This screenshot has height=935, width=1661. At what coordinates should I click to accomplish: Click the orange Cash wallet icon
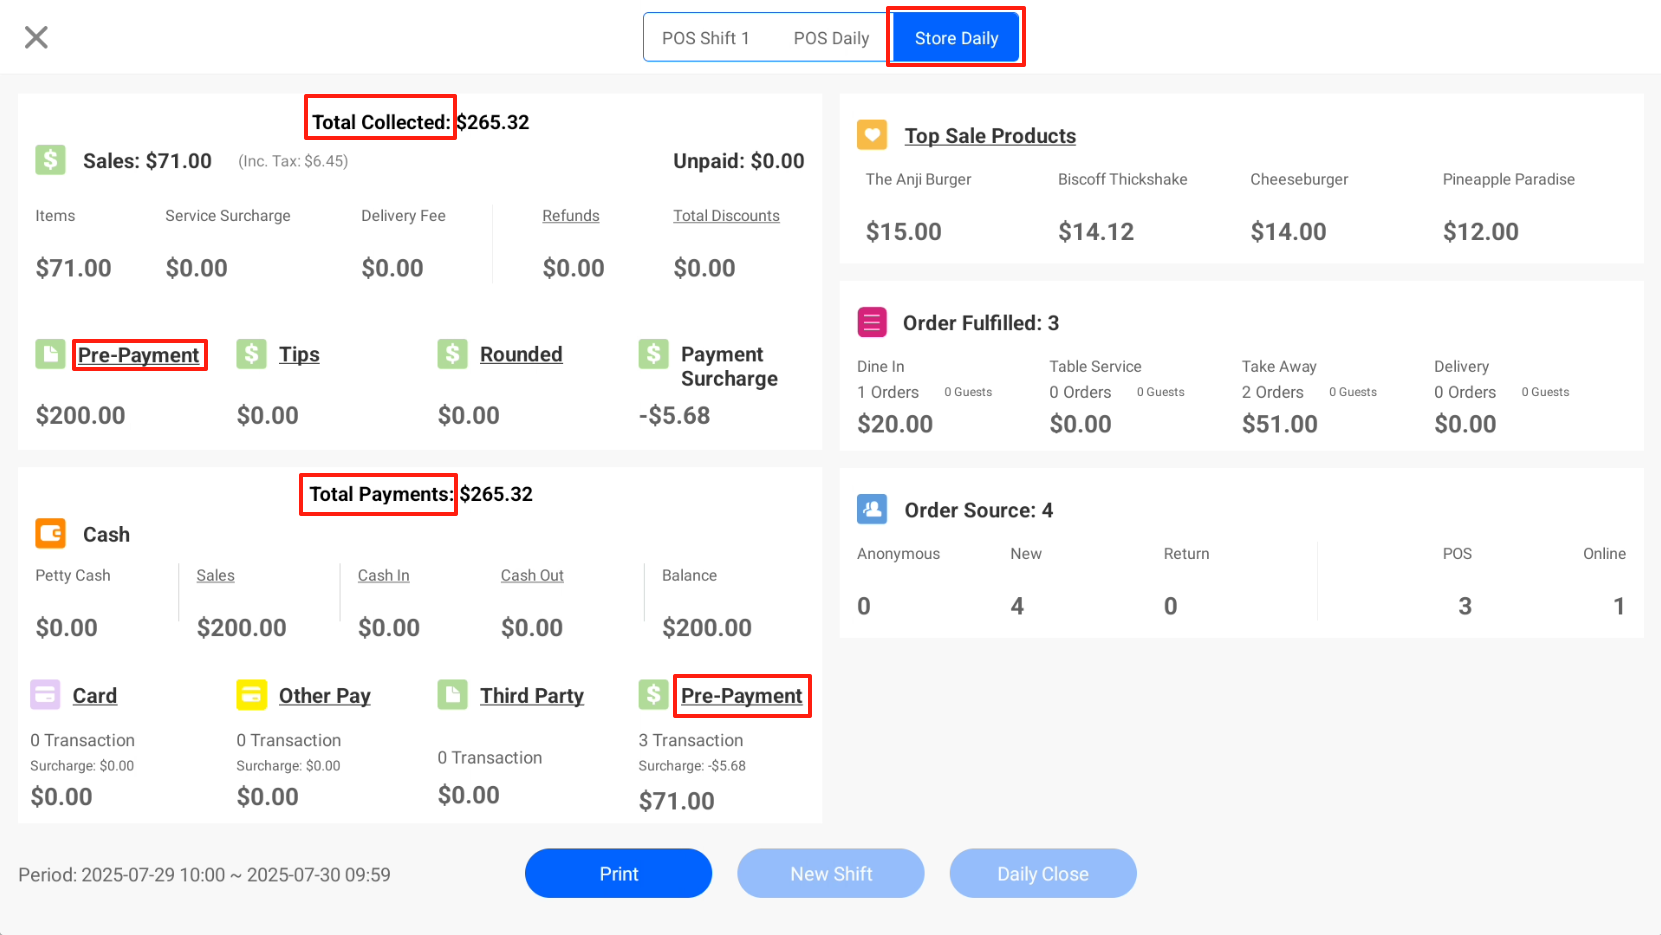pyautogui.click(x=51, y=533)
